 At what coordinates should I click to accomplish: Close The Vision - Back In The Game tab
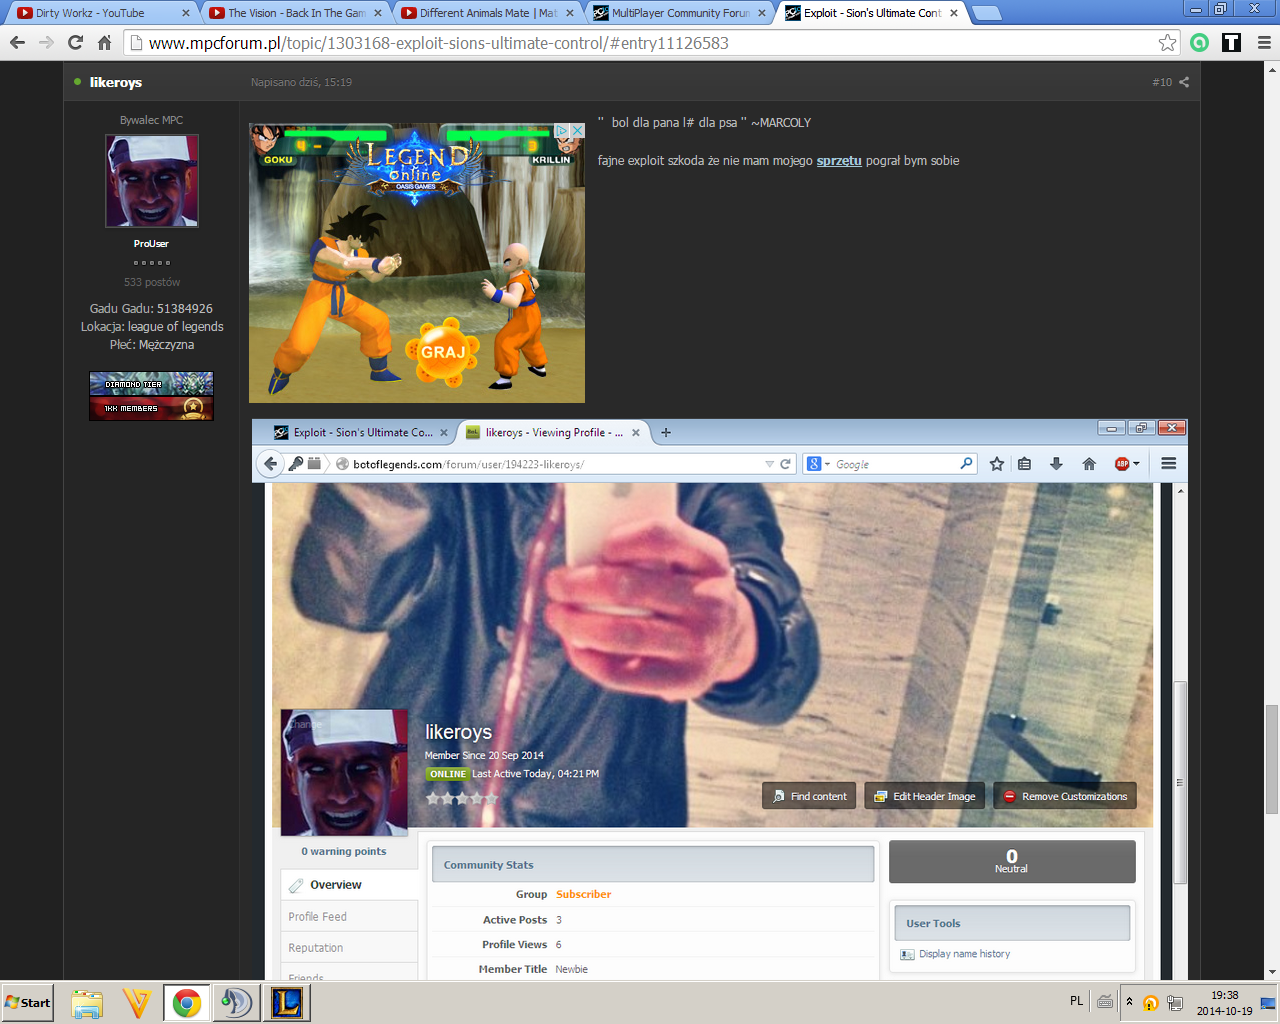378,13
